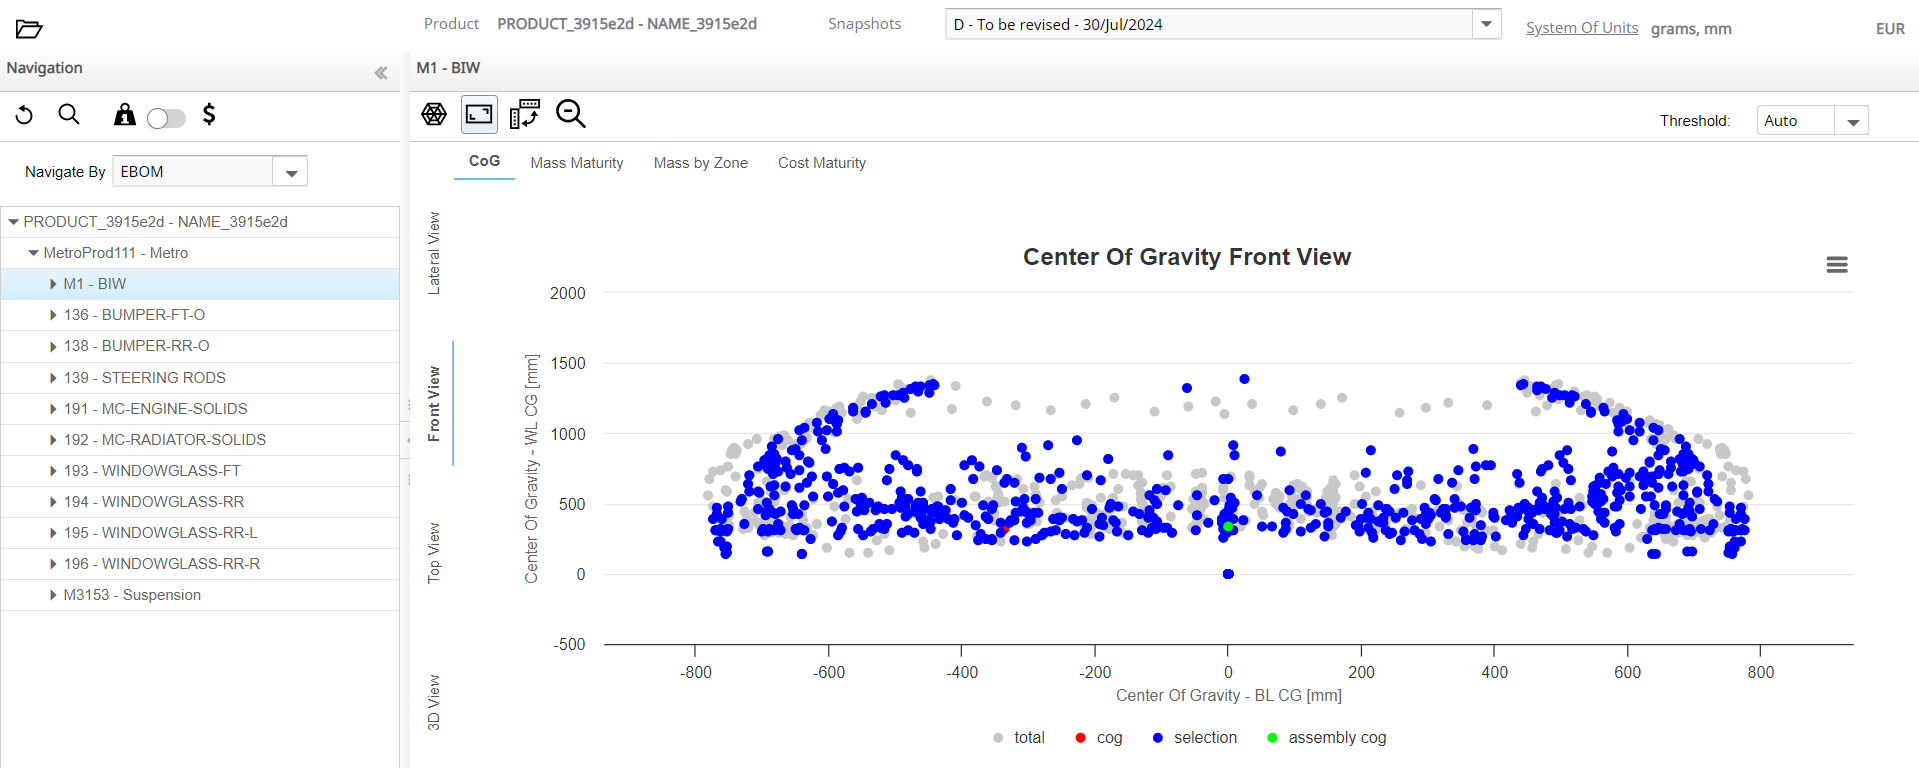Viewport: 1919px width, 768px height.
Task: Click the spider web chart icon
Action: click(434, 115)
